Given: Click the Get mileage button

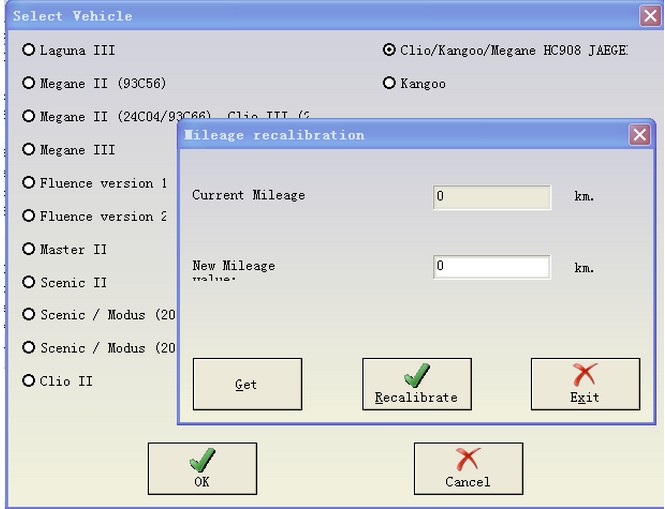Looking at the screenshot, I should point(247,384).
